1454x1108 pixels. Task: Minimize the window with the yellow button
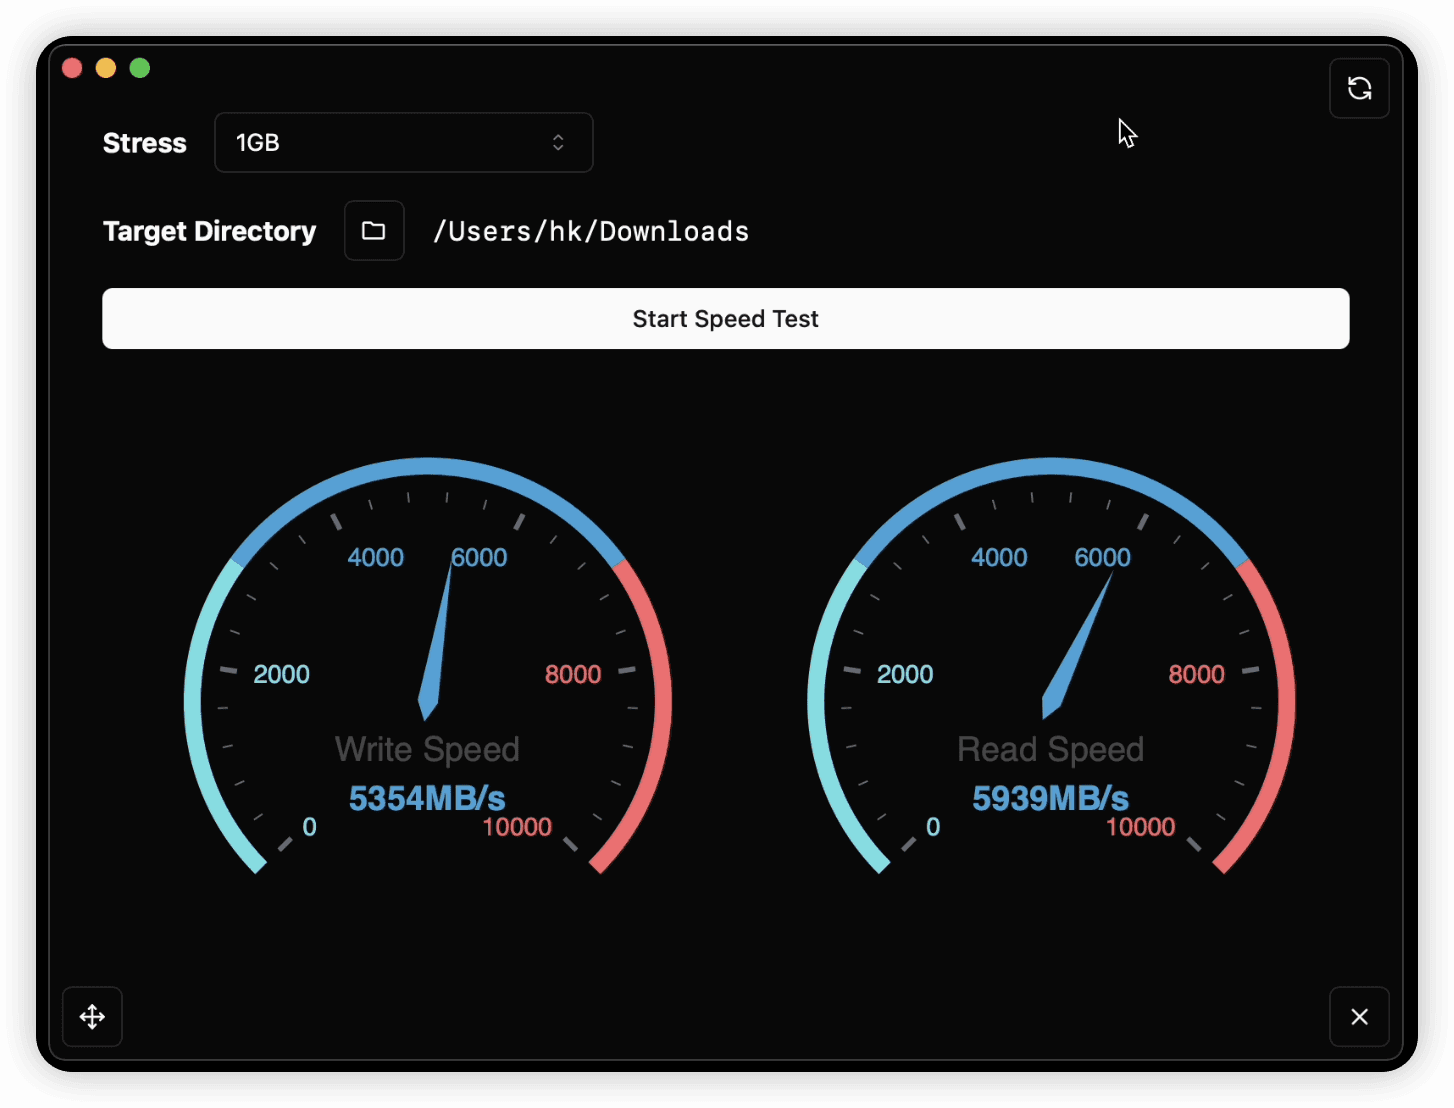pos(106,68)
